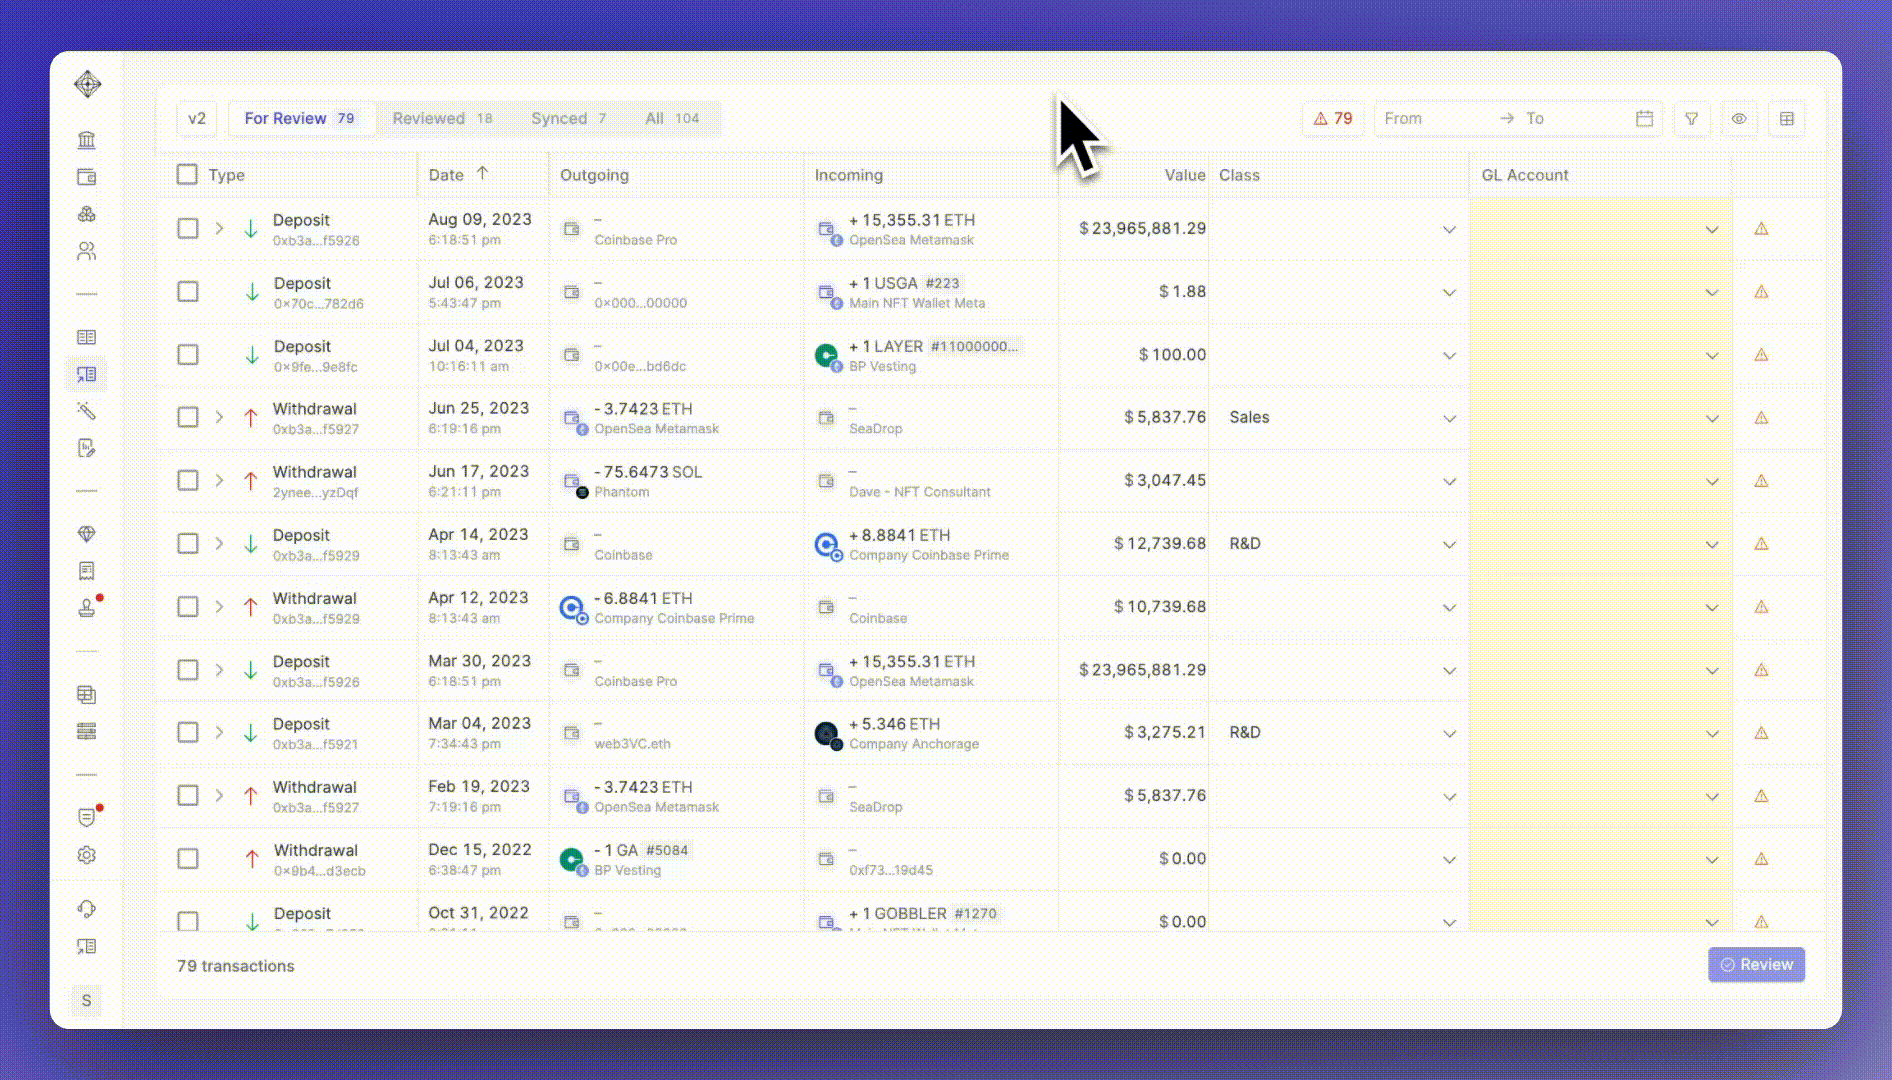Open the filter funnel in toolbar

click(1691, 119)
